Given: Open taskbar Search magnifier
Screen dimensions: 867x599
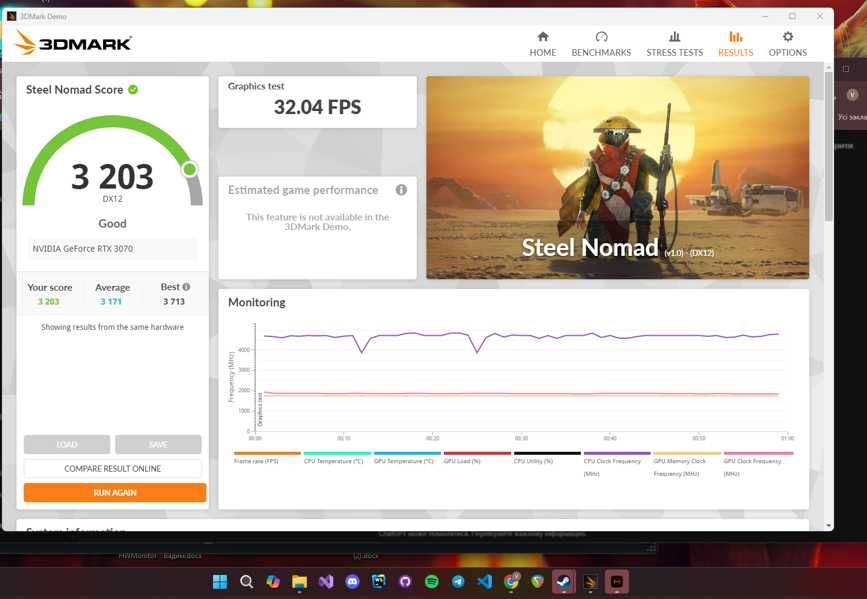Looking at the screenshot, I should click(x=247, y=581).
